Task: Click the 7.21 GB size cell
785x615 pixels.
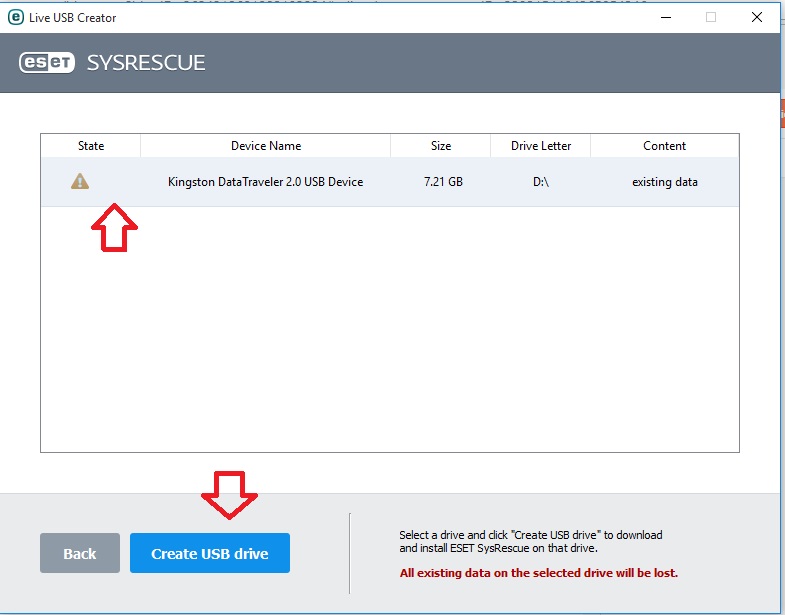Action: point(441,182)
